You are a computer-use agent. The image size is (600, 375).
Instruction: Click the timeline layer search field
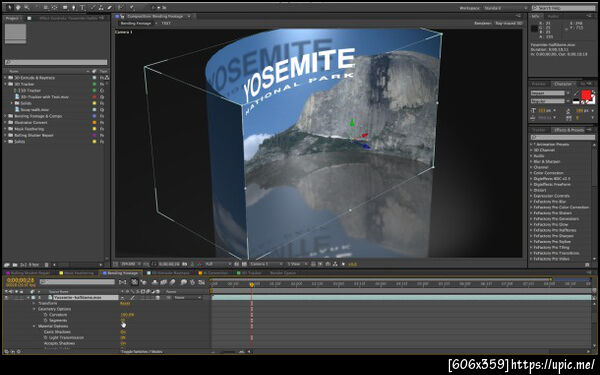[x=77, y=282]
